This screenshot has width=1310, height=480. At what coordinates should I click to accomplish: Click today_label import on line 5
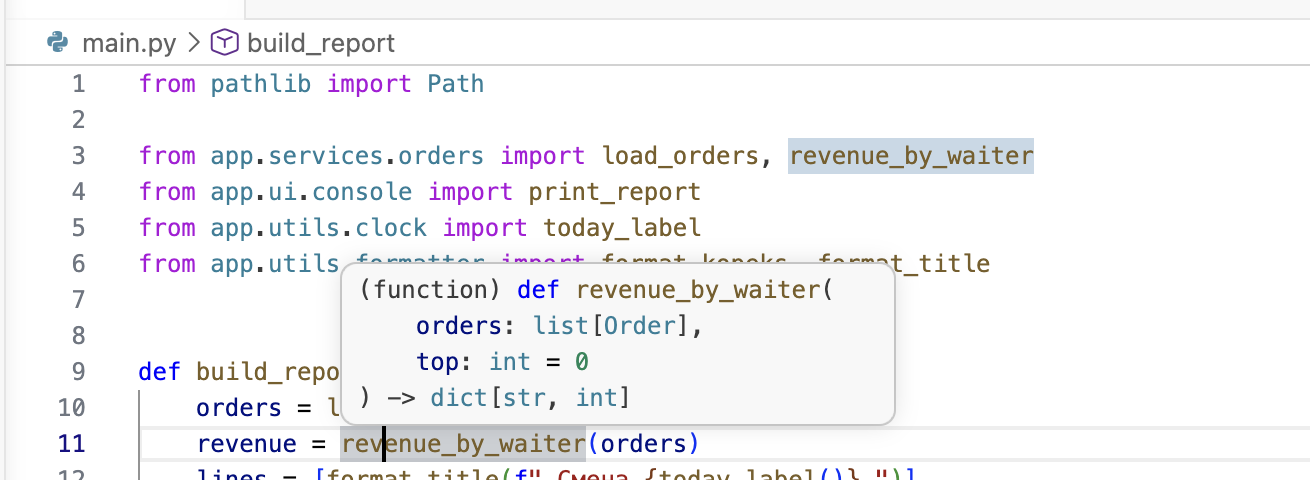click(x=622, y=228)
